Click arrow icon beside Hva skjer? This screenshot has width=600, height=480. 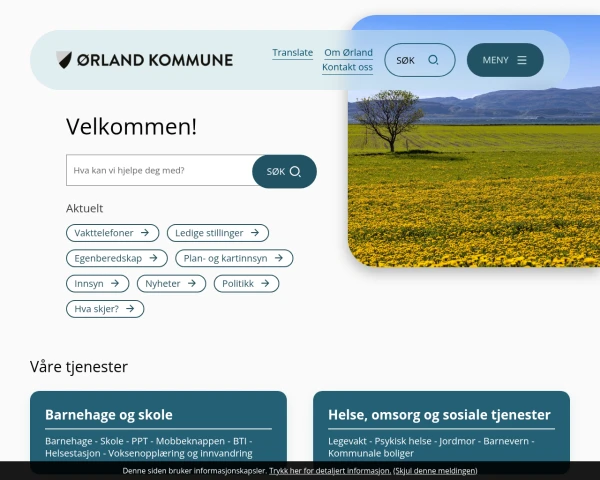coord(130,309)
